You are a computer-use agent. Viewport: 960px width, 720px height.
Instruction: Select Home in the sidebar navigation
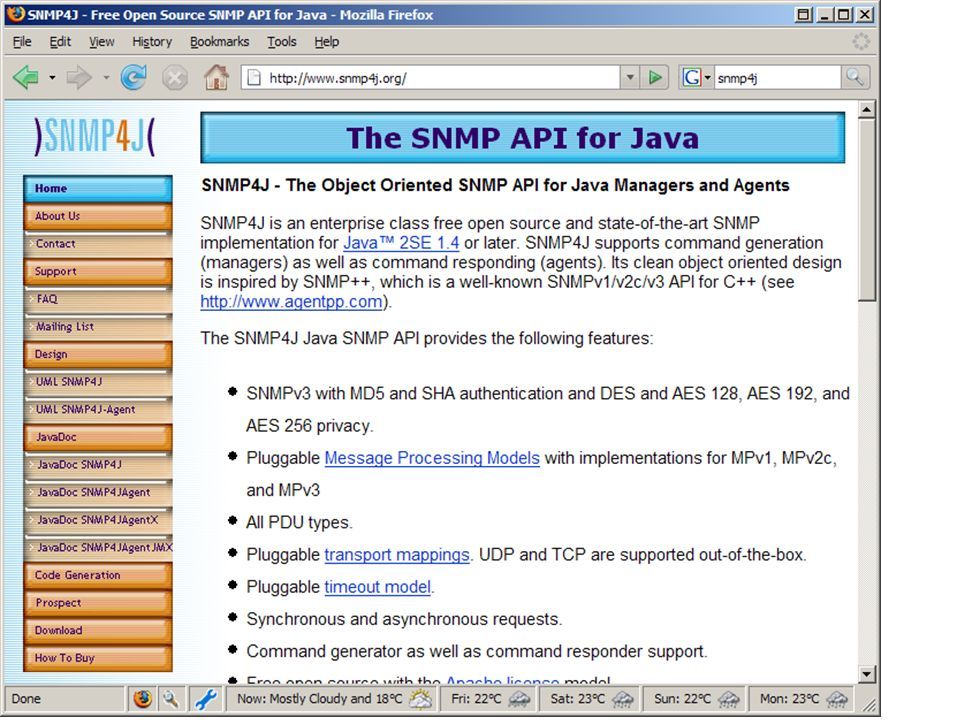tap(98, 189)
